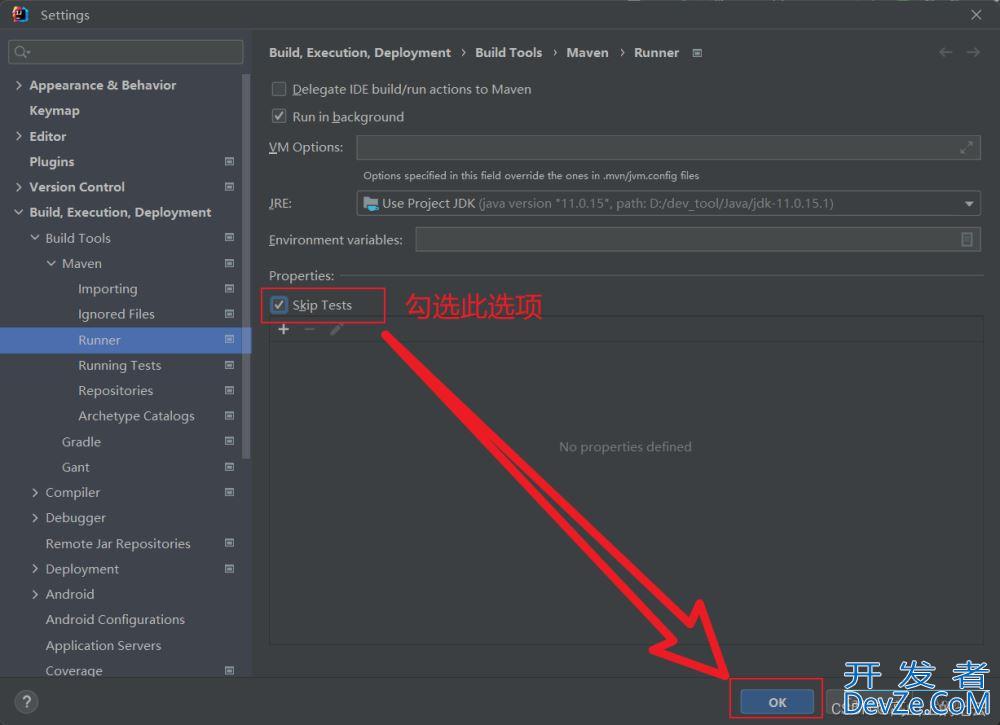Add a new property with plus icon
1000x725 pixels.
click(x=284, y=329)
